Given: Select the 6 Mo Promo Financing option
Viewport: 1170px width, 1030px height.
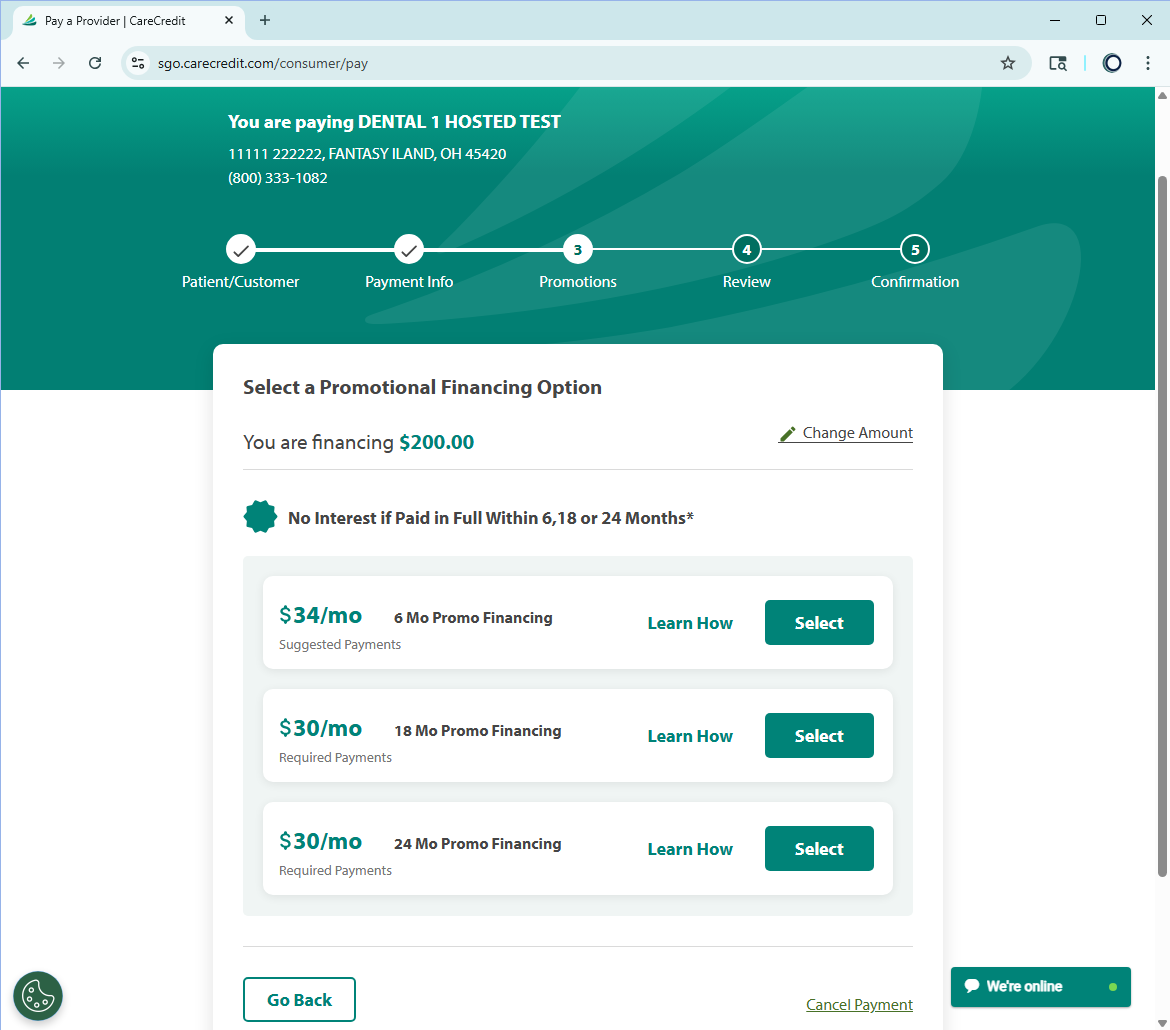Looking at the screenshot, I should tap(819, 623).
